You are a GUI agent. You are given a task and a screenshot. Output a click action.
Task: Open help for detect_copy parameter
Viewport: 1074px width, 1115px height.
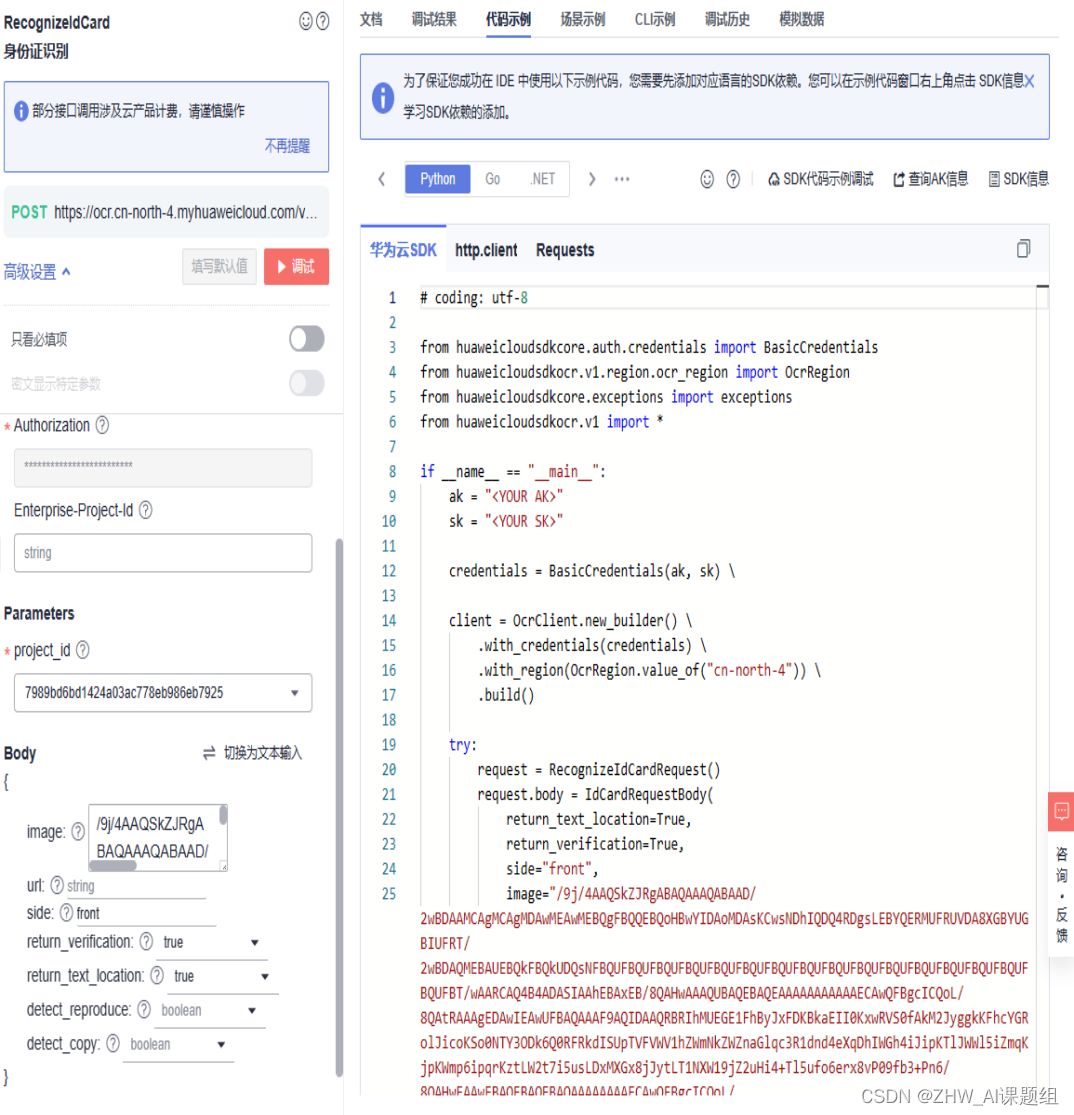point(113,1043)
